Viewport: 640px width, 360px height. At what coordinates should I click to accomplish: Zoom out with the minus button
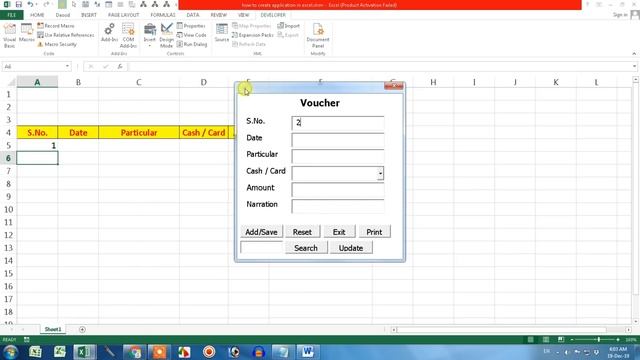(572, 340)
